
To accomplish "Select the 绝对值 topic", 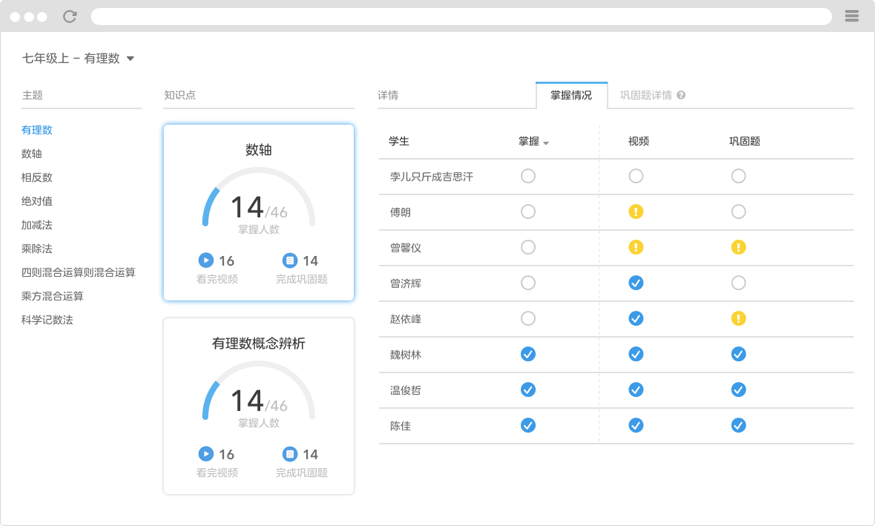I will click(37, 201).
